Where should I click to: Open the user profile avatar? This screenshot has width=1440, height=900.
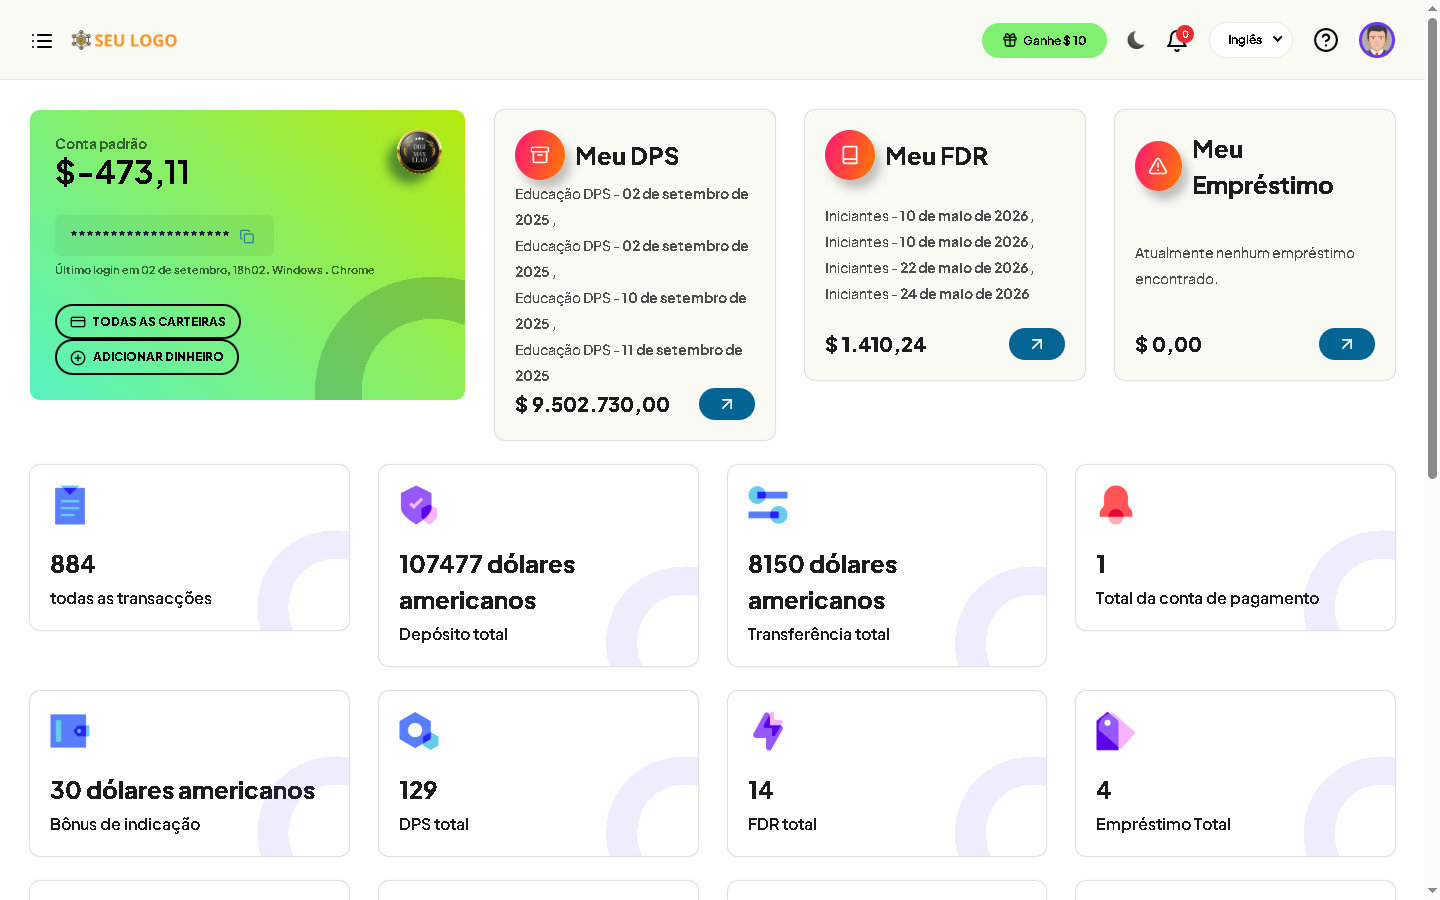[x=1376, y=40]
